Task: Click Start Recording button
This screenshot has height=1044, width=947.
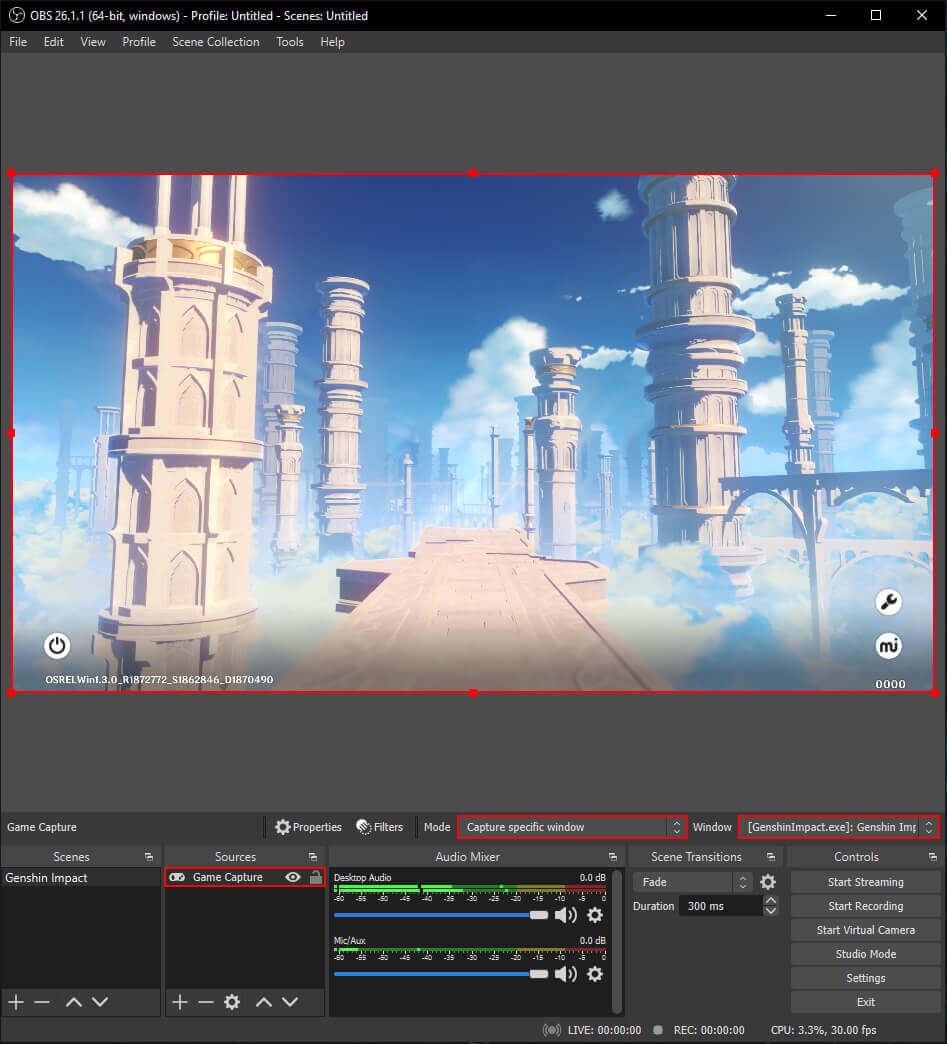Action: click(x=865, y=906)
